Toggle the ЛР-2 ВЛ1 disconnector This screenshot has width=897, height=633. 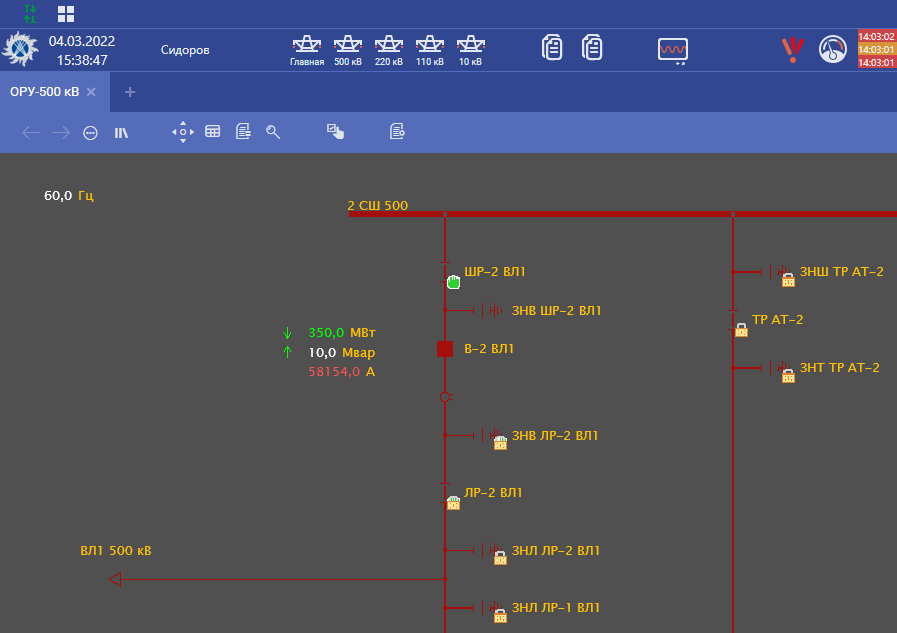click(x=445, y=493)
